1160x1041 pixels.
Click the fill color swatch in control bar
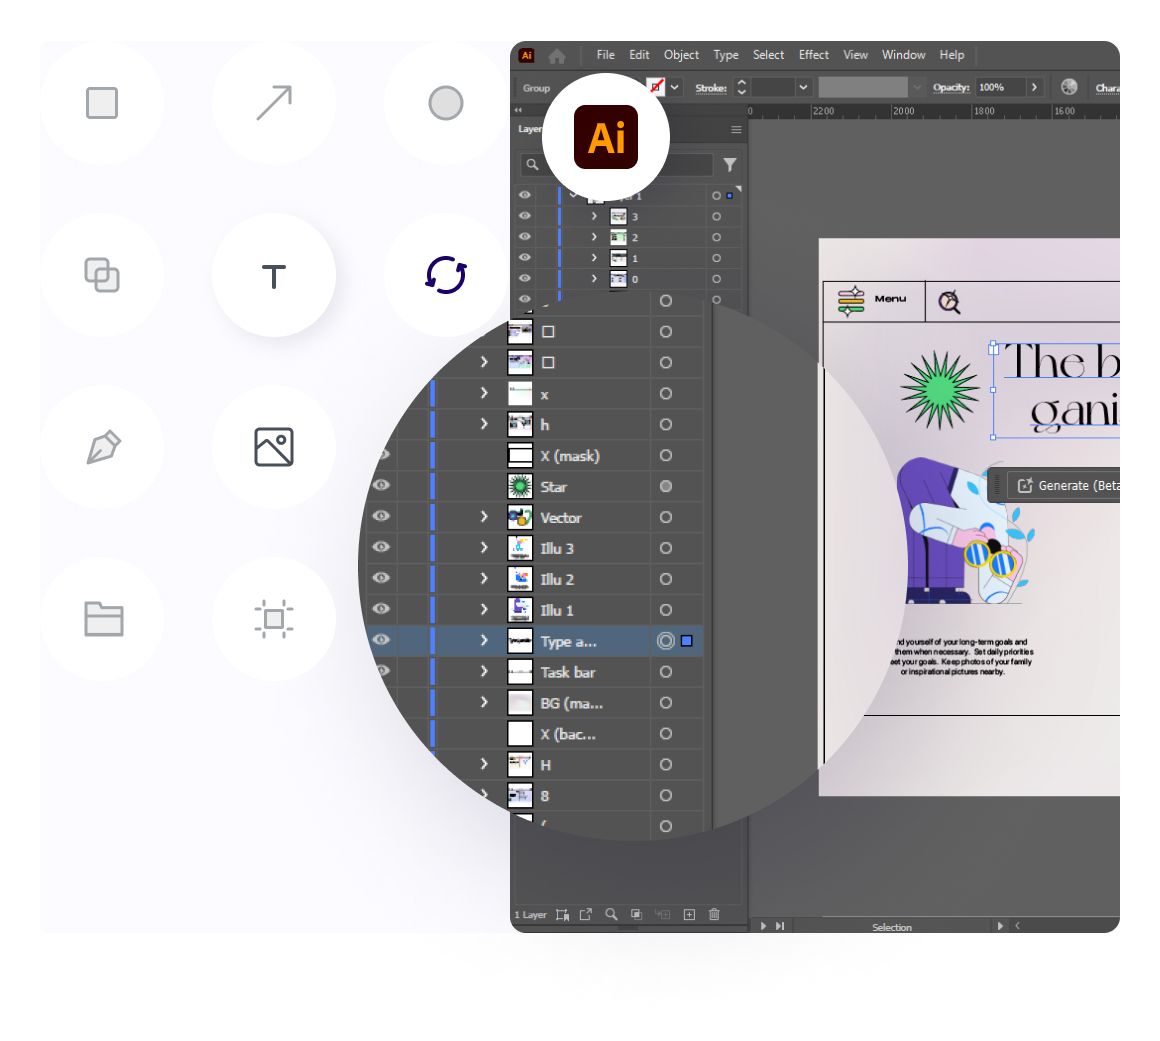(x=656, y=87)
